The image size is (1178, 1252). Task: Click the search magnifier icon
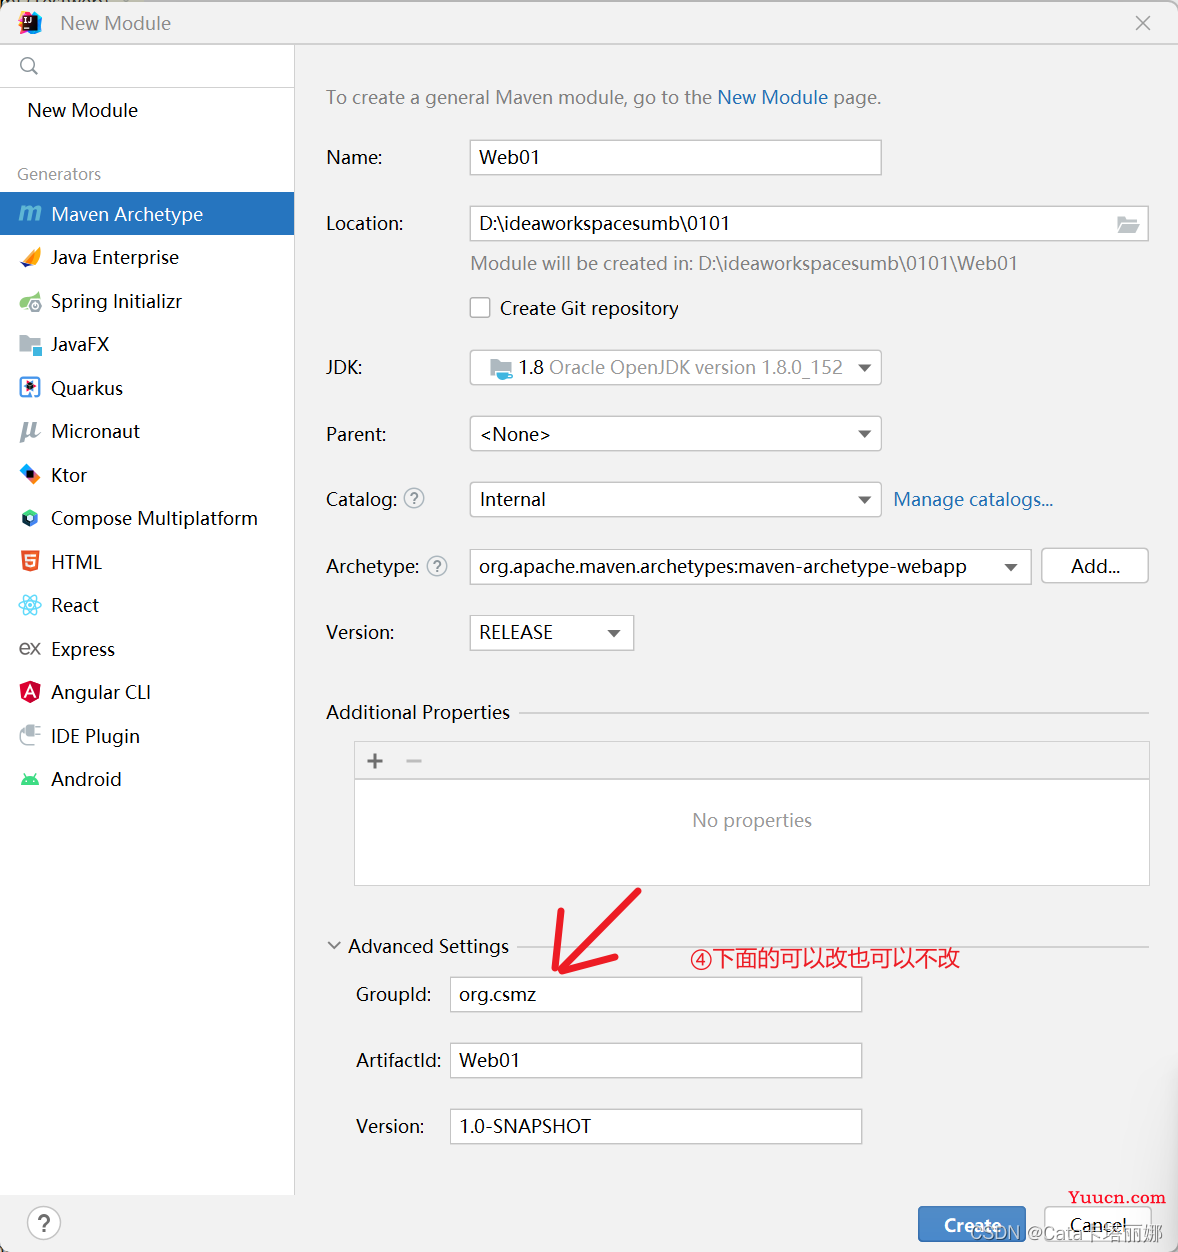tap(29, 66)
